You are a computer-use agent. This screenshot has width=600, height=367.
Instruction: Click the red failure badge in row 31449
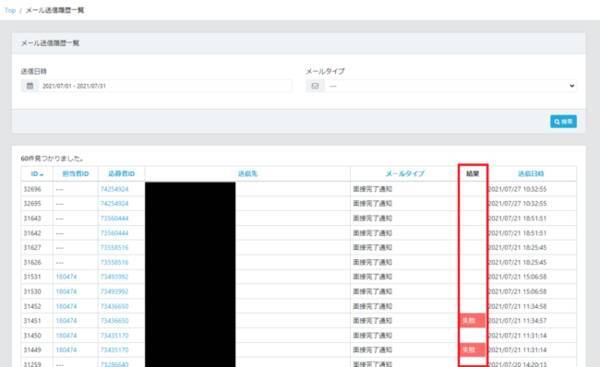(x=472, y=350)
